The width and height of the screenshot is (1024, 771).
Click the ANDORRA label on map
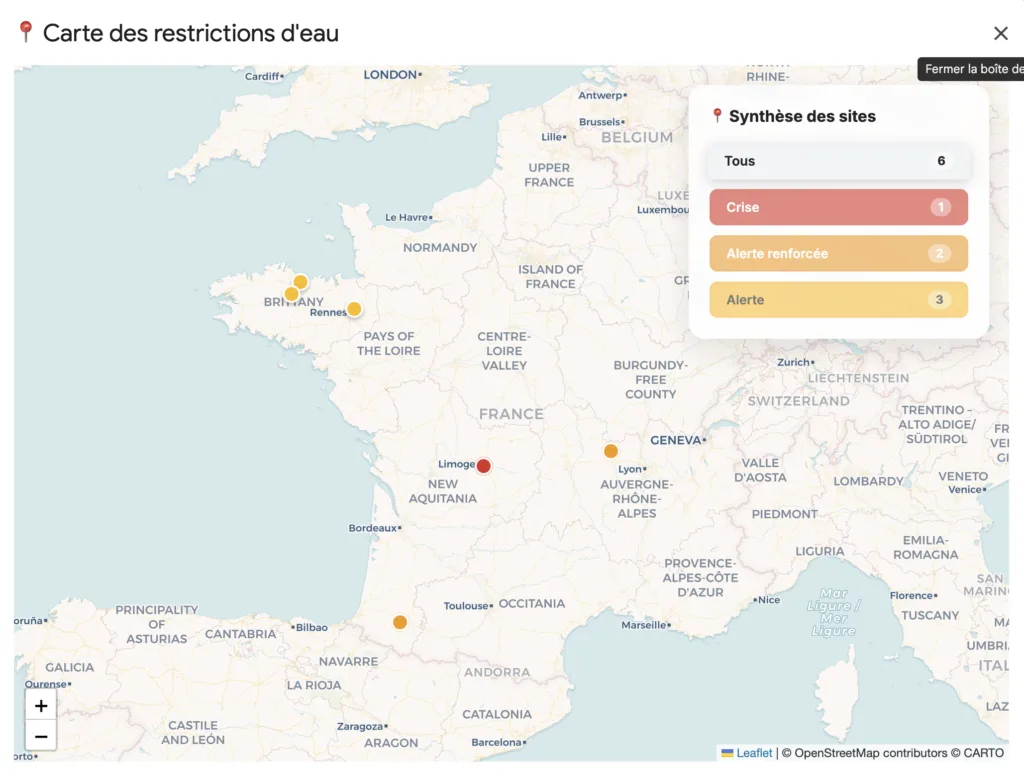point(496,672)
